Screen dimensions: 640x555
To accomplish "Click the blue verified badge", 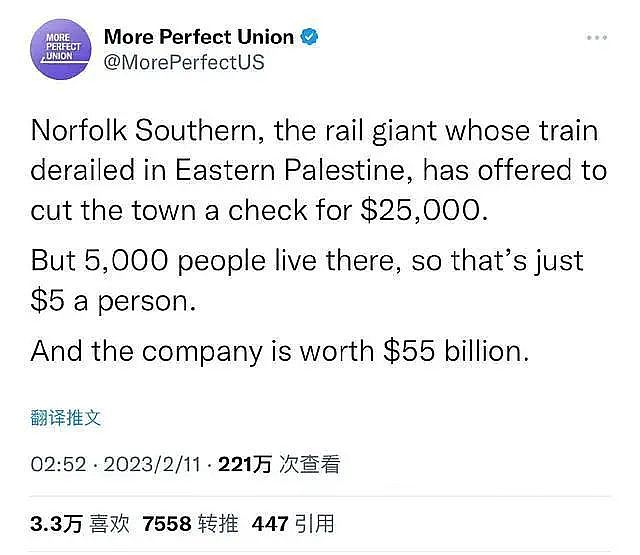I will (x=309, y=37).
